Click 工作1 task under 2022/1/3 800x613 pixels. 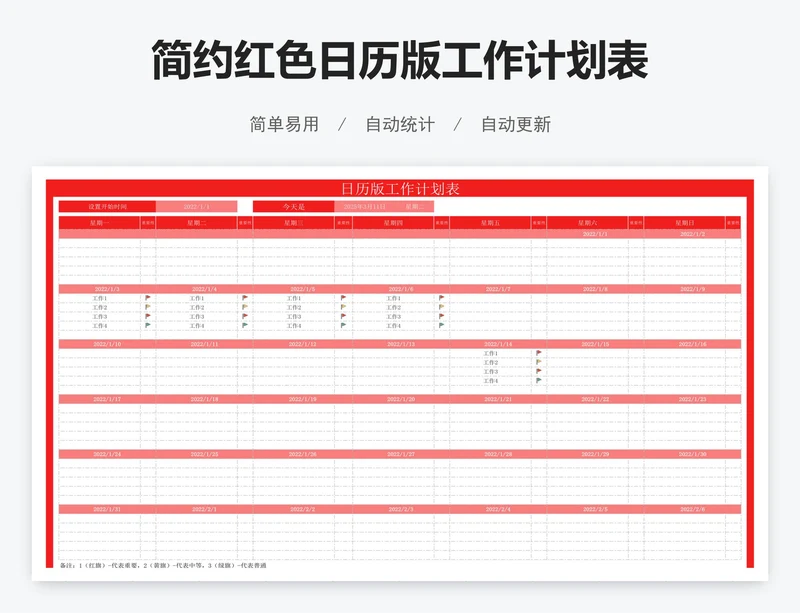click(99, 298)
